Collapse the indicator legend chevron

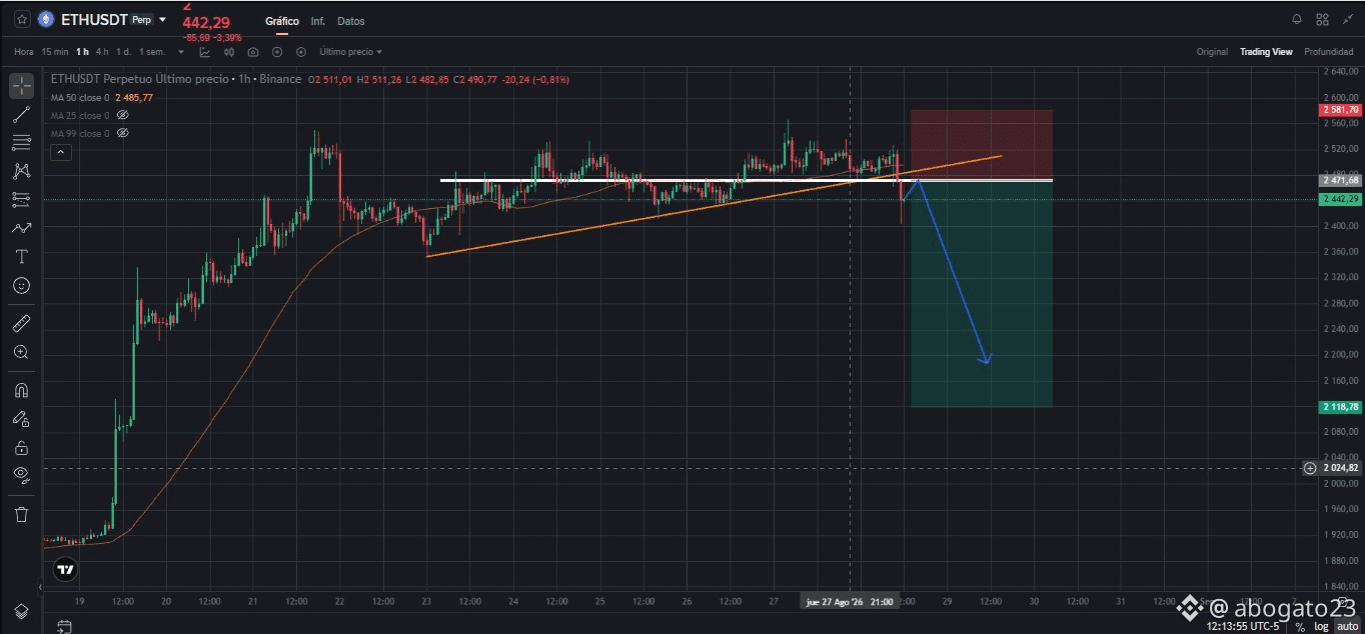coord(61,152)
